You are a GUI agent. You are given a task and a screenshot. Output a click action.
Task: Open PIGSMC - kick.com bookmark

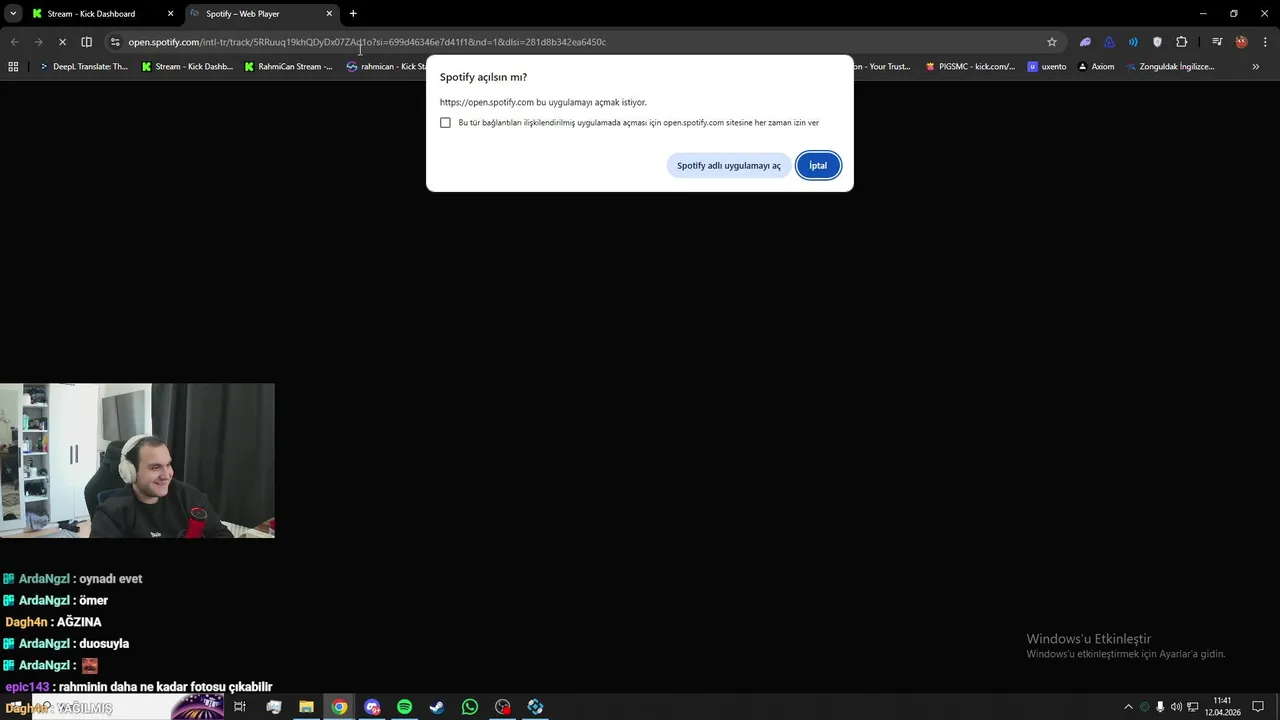(x=970, y=67)
